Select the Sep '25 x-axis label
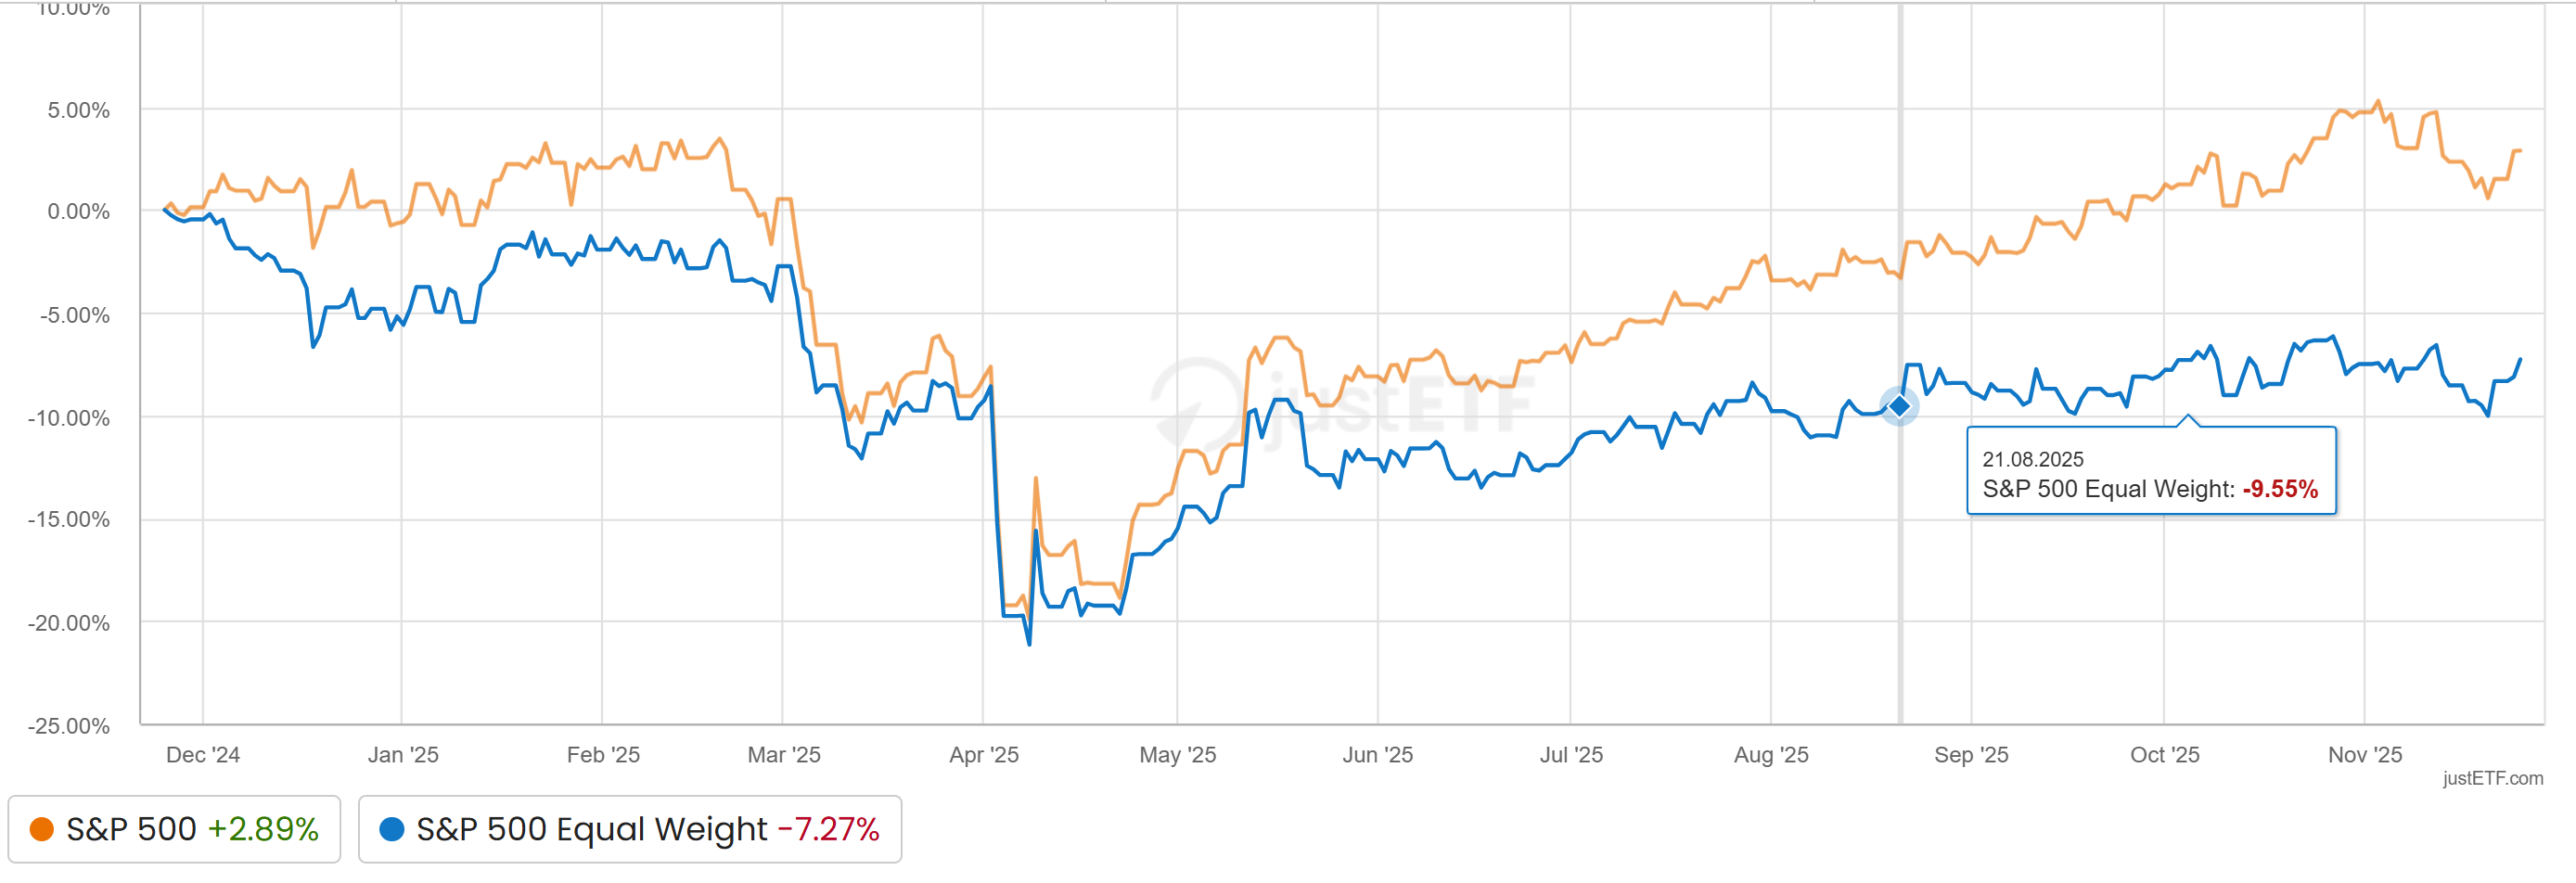The height and width of the screenshot is (883, 2576). 1971,755
